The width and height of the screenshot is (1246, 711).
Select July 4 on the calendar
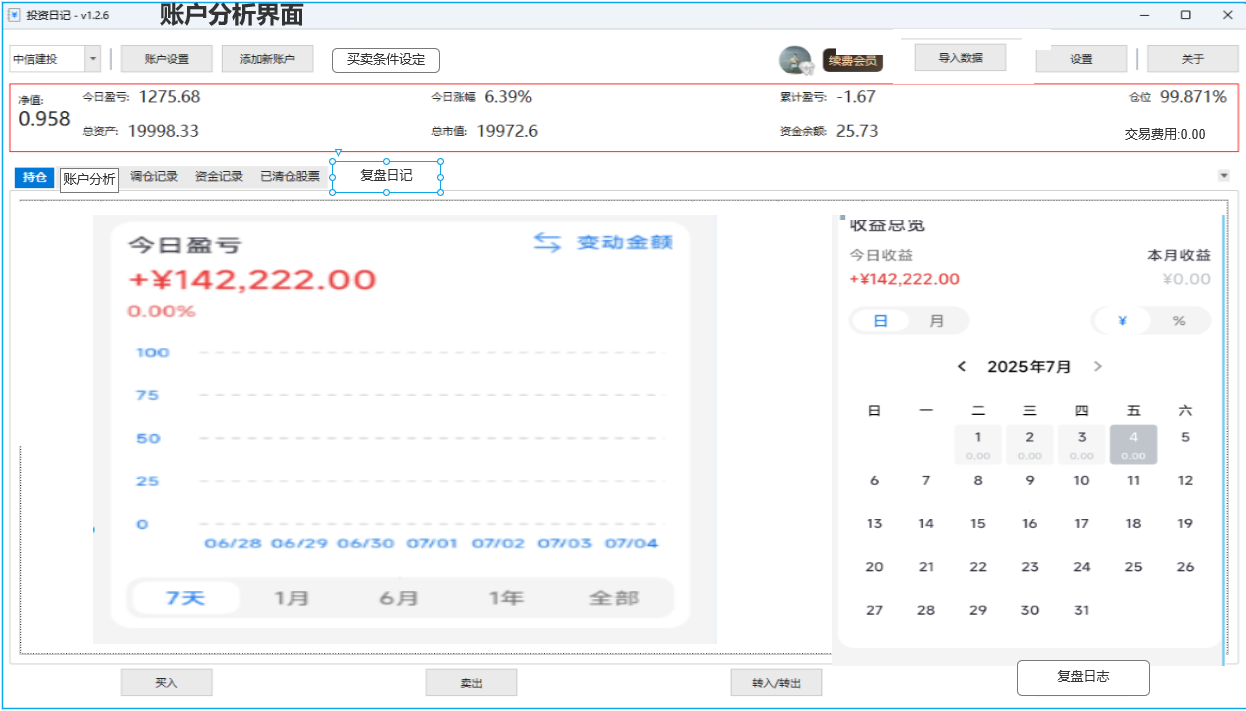pyautogui.click(x=1133, y=443)
